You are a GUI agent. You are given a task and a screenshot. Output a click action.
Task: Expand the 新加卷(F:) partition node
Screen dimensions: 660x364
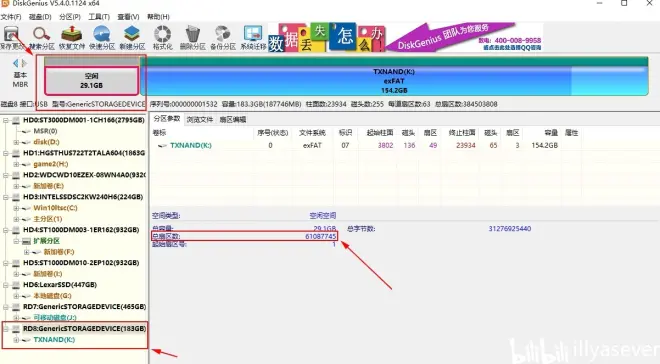[26, 252]
